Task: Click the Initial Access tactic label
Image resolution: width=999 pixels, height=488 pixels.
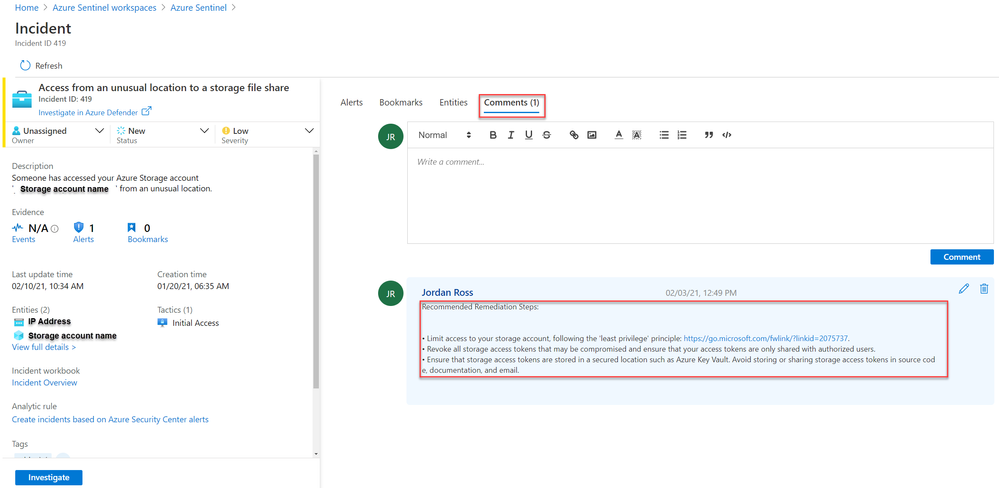Action: (x=196, y=323)
